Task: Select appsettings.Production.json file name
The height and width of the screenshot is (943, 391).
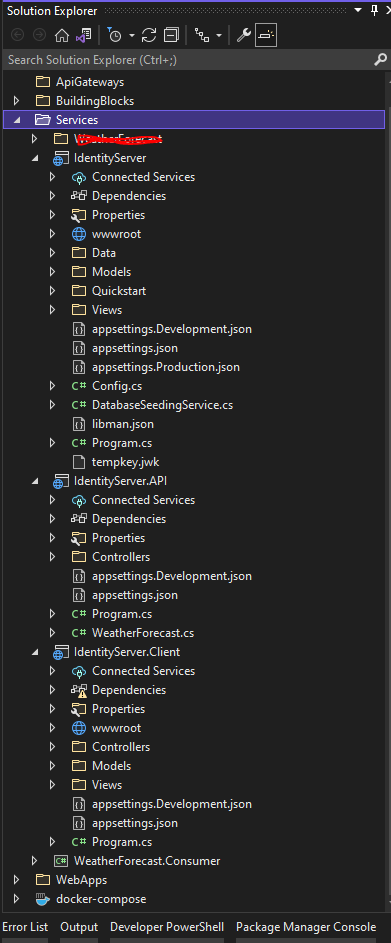Action: [166, 367]
